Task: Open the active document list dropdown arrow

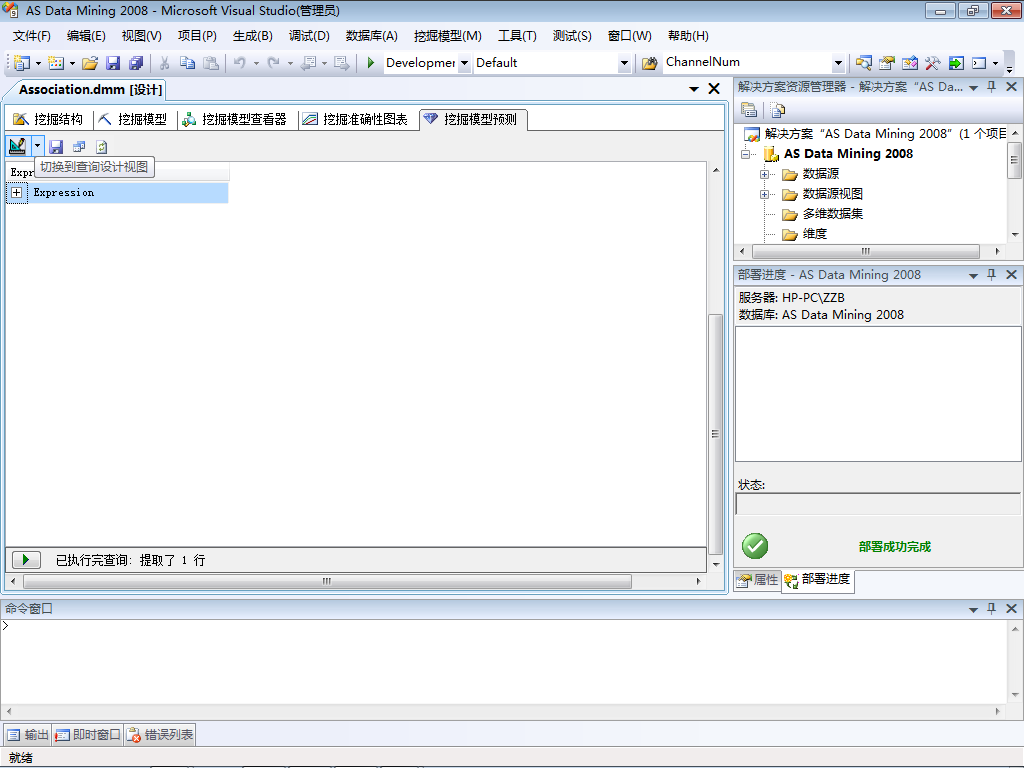Action: [x=694, y=89]
